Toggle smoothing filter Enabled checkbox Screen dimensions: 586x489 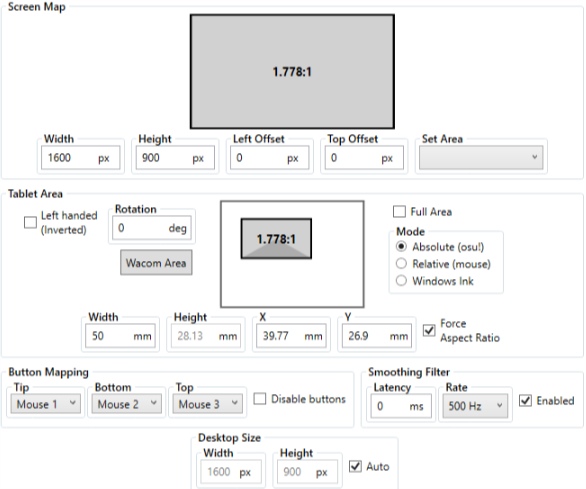[525, 400]
